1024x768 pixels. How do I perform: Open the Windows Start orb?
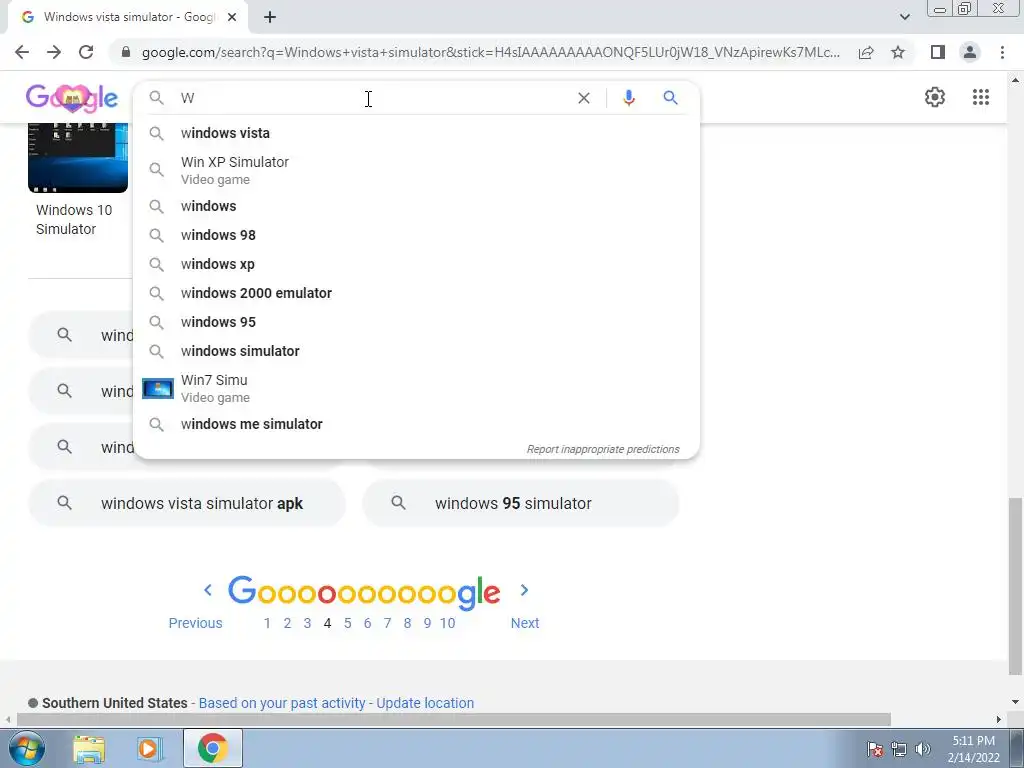[27, 748]
